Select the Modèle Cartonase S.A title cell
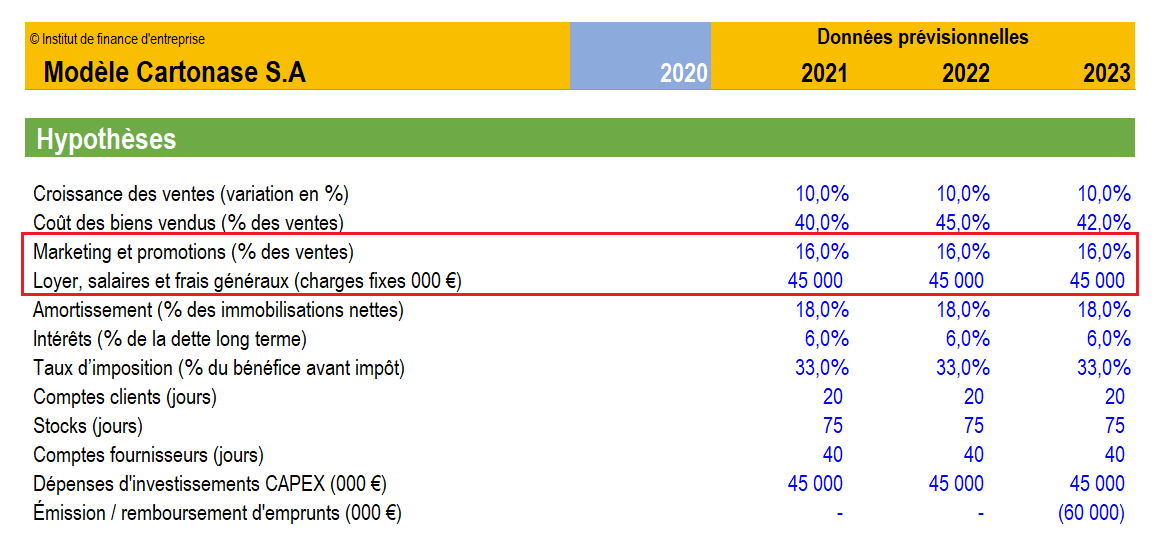Viewport: 1162px width, 560px height. pos(175,73)
